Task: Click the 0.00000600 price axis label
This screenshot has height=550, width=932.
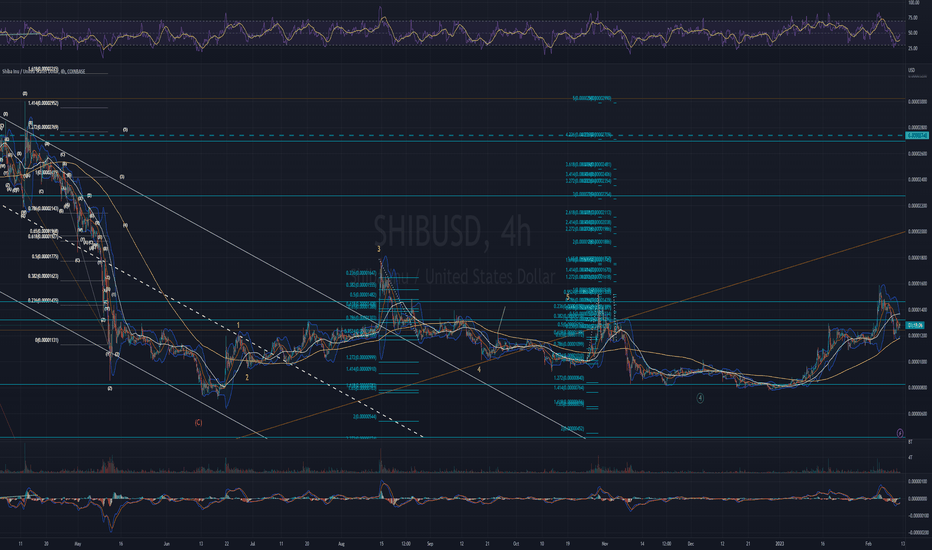Action: 917,414
